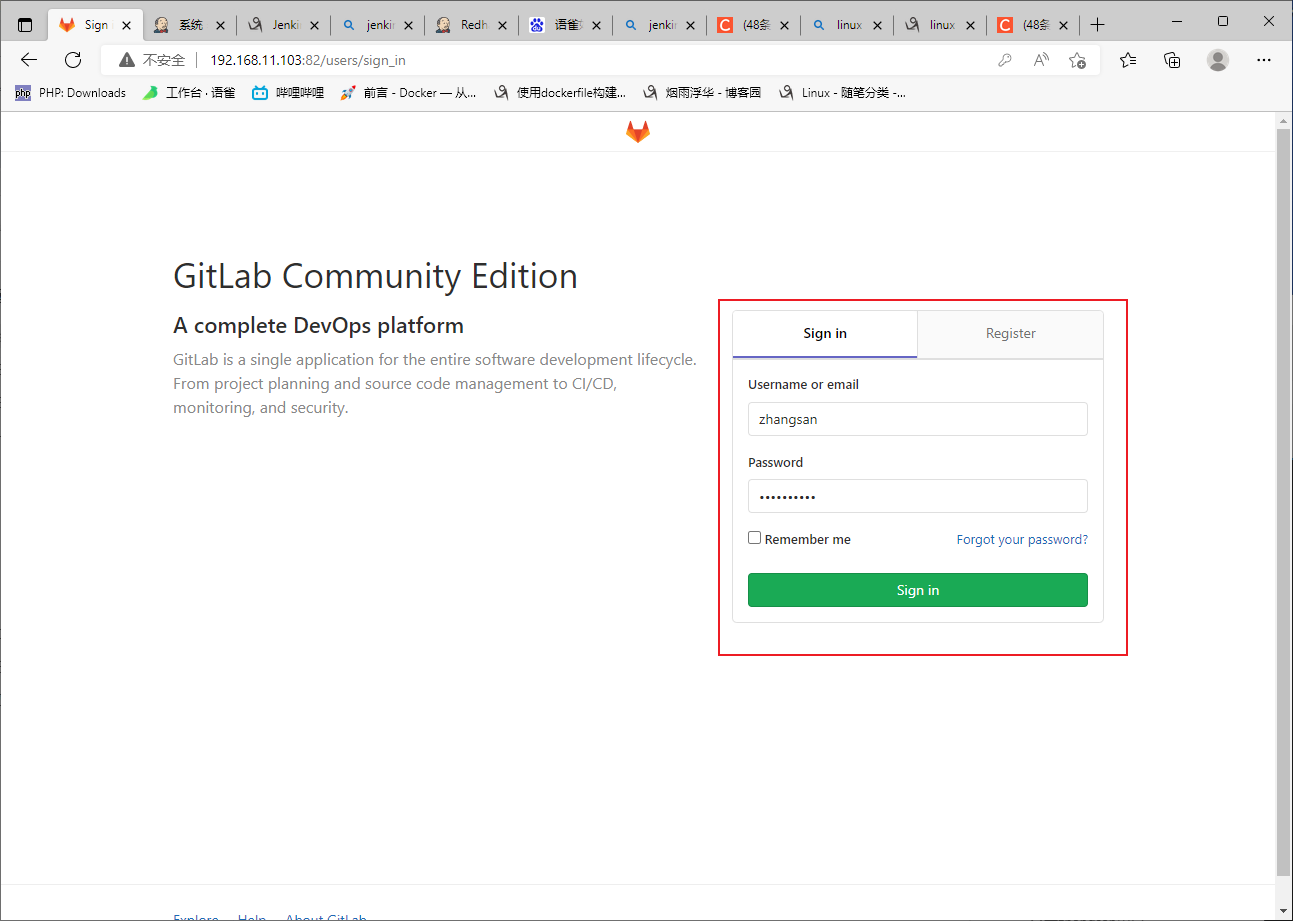1293x921 pixels.
Task: Switch to the 系统 browser tab
Action: (189, 25)
